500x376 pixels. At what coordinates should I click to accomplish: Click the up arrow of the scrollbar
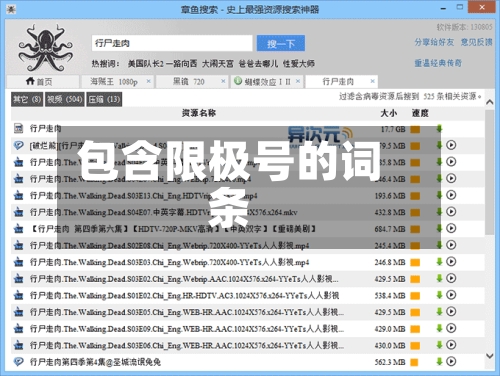[x=490, y=102]
